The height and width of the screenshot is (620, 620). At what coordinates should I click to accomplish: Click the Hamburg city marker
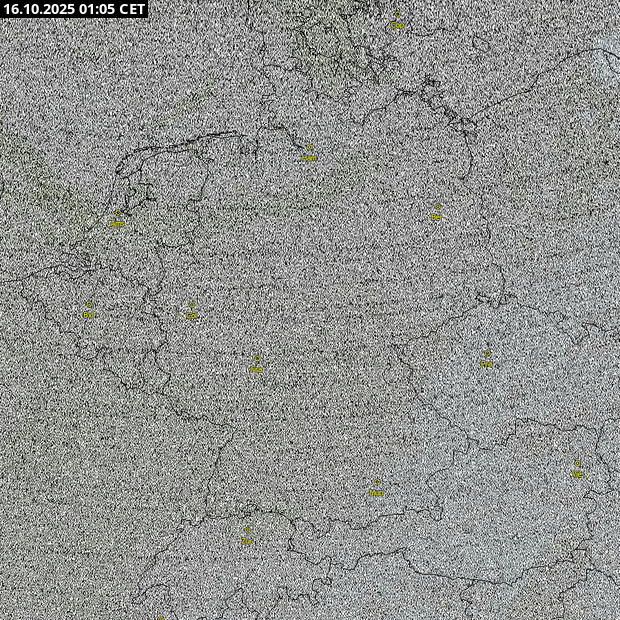(309, 155)
